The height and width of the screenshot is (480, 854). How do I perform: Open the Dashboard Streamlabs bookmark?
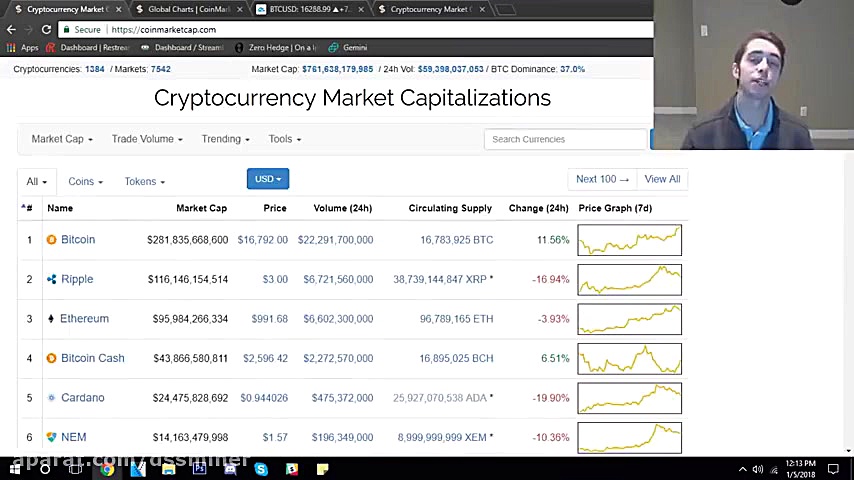point(182,47)
